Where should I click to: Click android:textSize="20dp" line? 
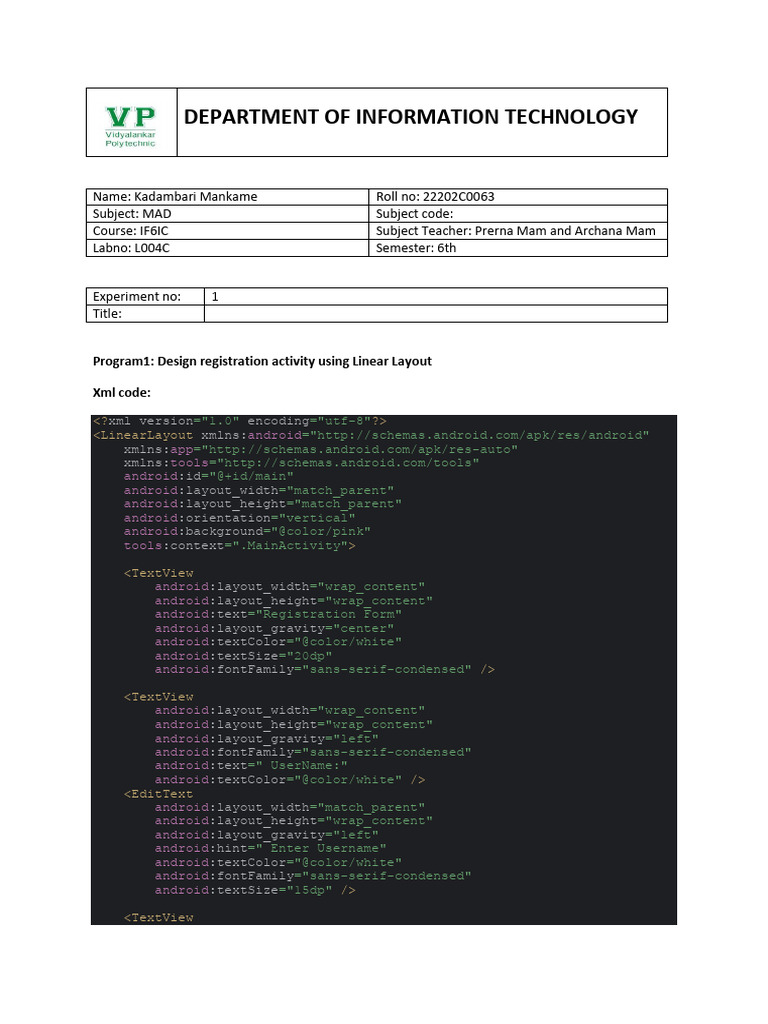tap(243, 656)
